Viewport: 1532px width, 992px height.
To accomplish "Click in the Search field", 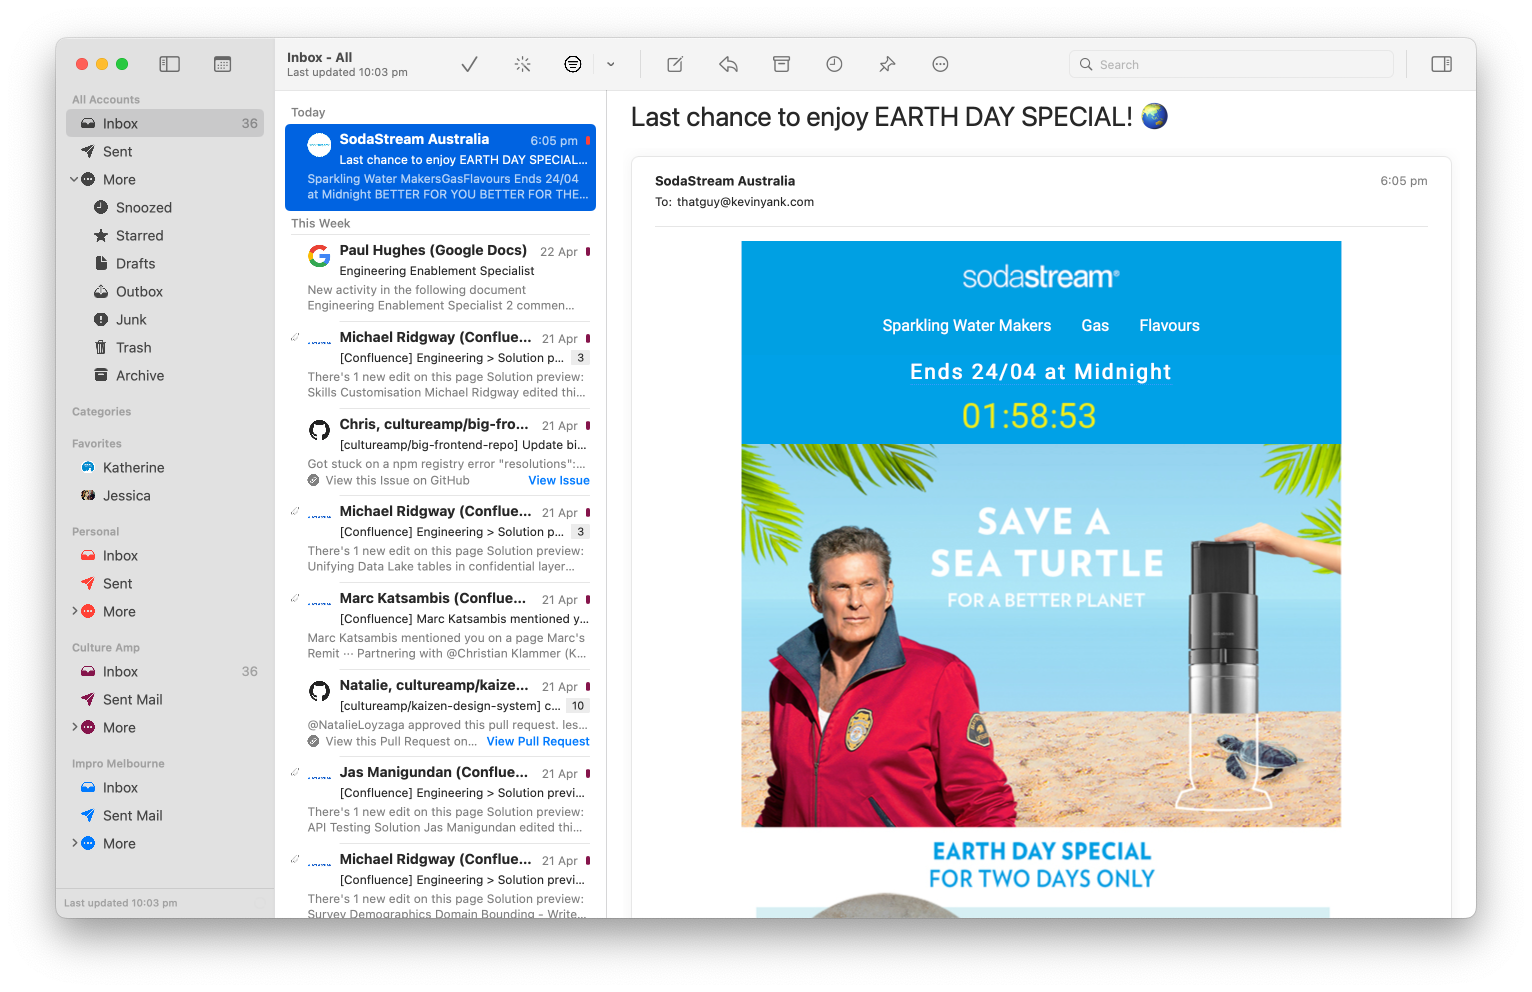I will pyautogui.click(x=1231, y=64).
